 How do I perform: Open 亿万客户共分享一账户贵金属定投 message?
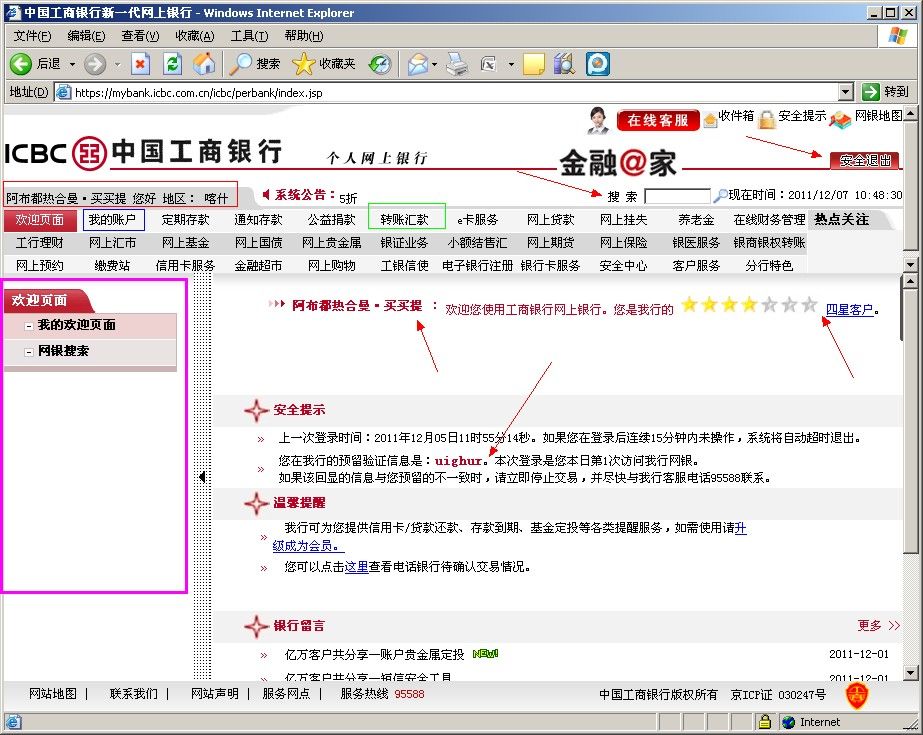[x=374, y=654]
